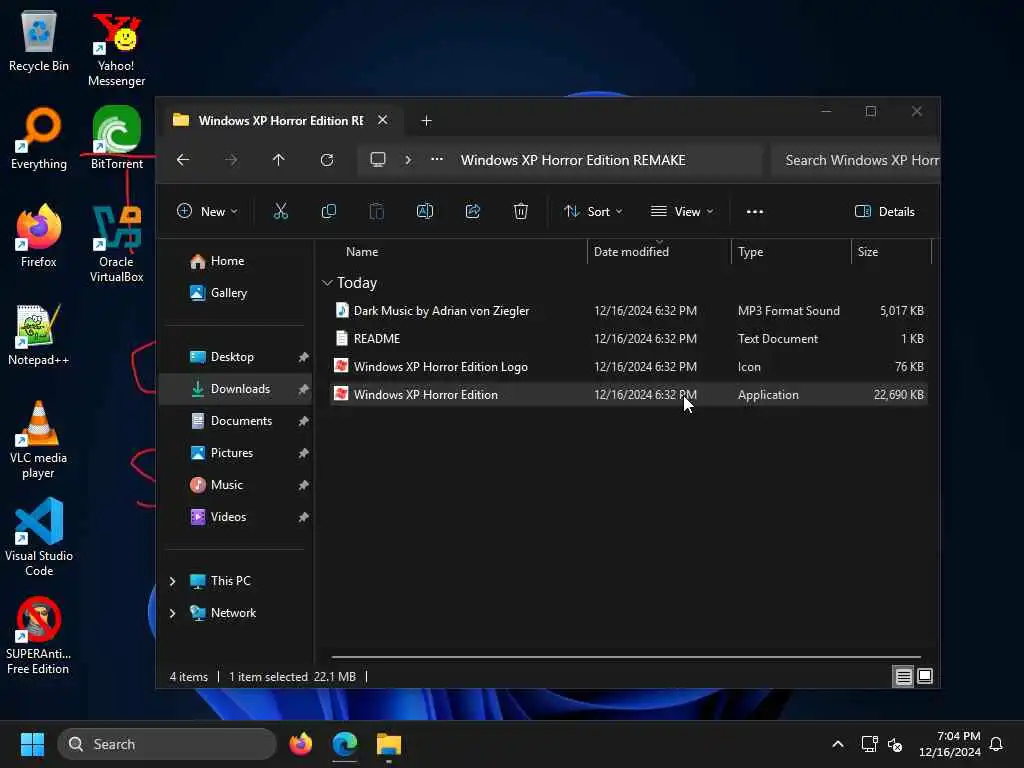Open the address bar ellipsis breadcrumb menu
The height and width of the screenshot is (768, 1024).
click(437, 159)
